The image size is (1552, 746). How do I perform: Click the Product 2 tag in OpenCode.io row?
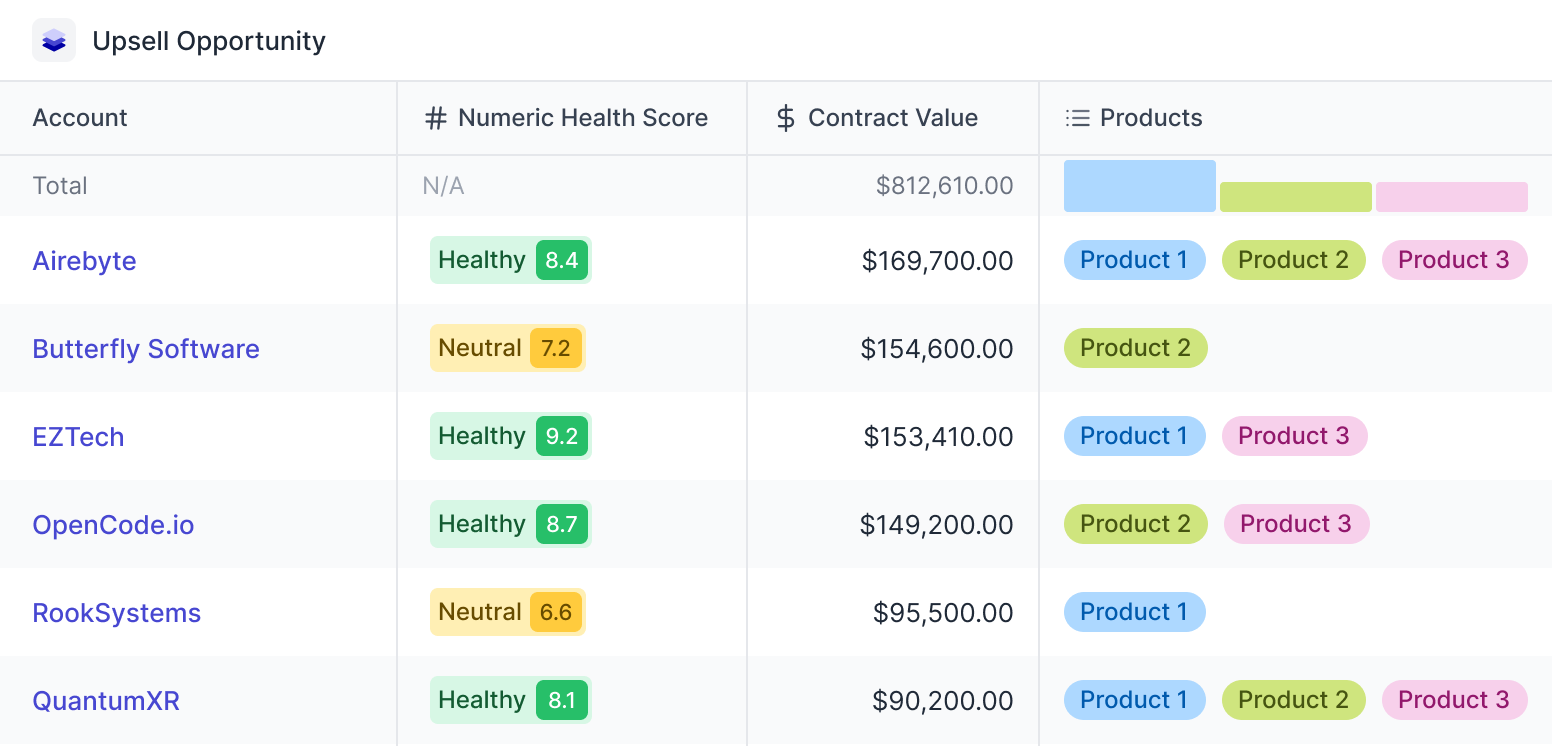[1135, 524]
